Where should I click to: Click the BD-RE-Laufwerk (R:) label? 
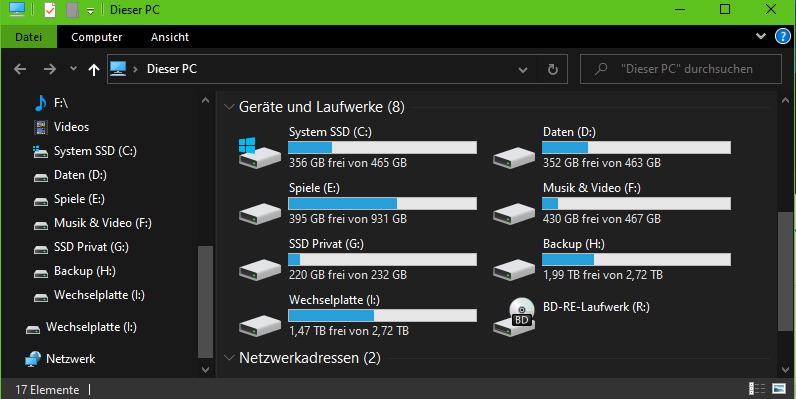pos(596,307)
